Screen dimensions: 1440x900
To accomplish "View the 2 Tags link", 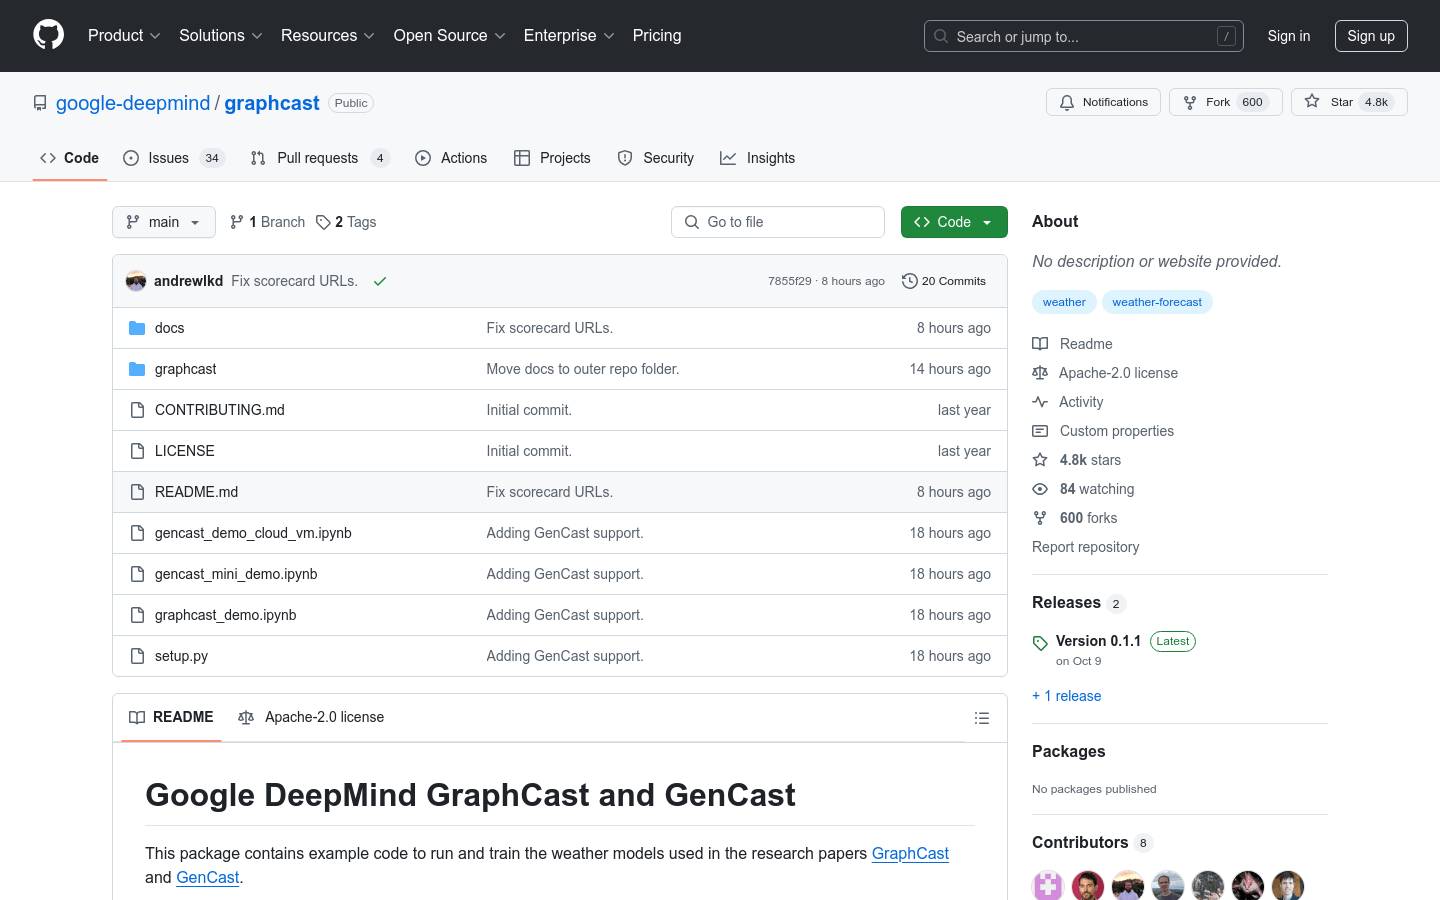I will [x=346, y=222].
